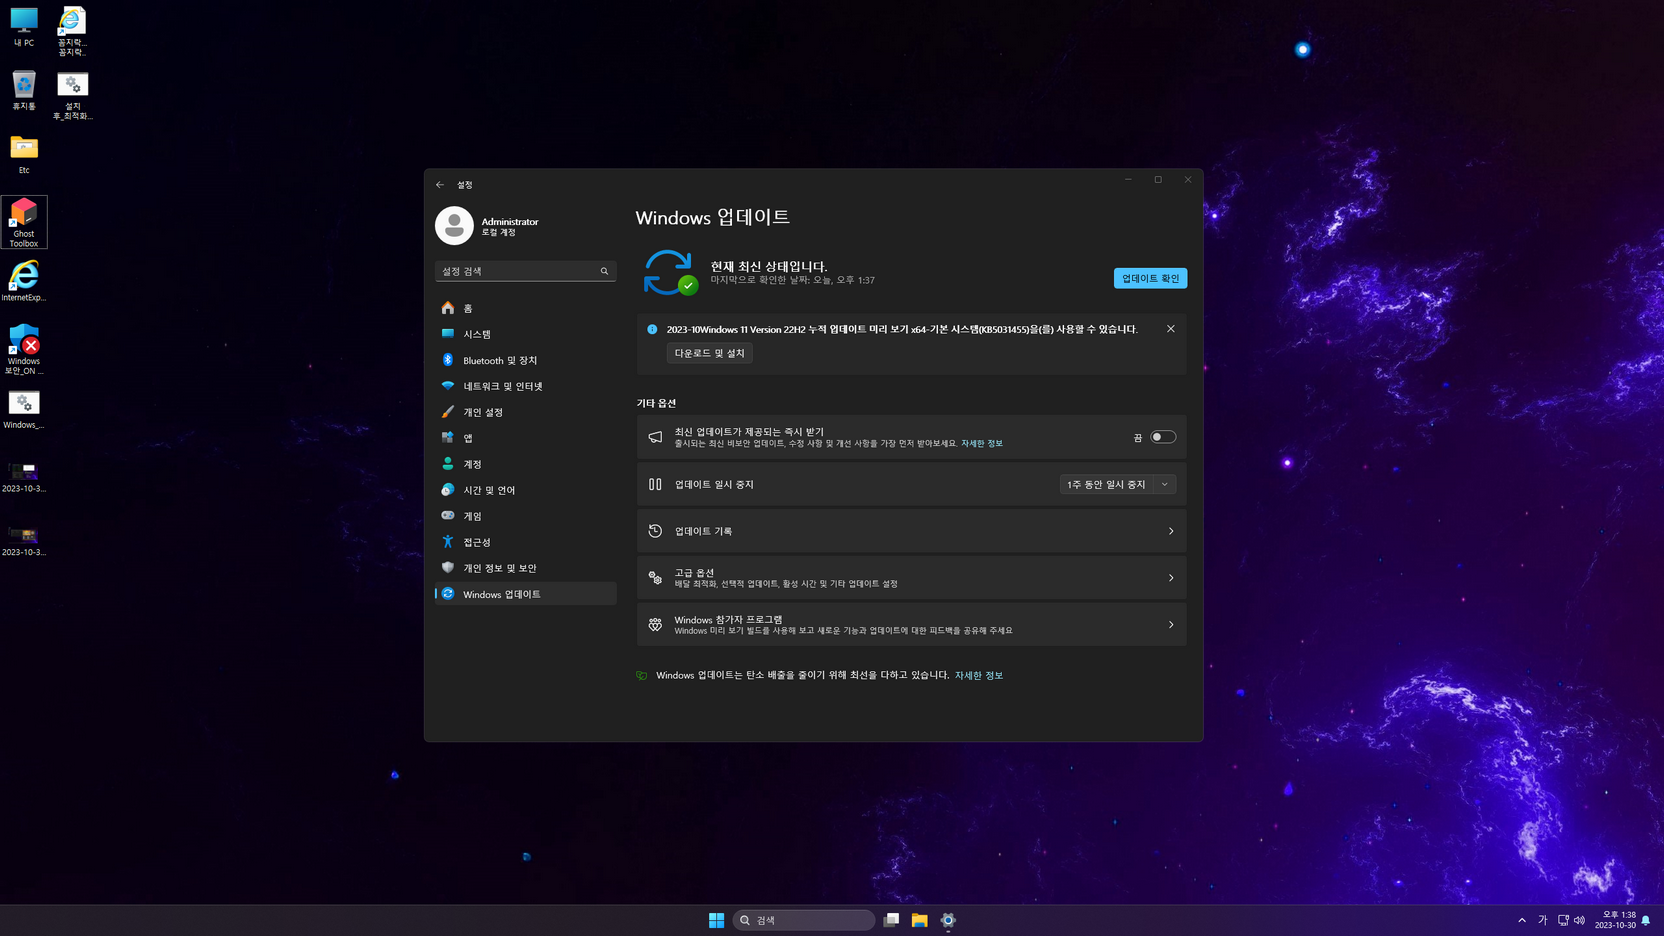Open the volume icon in system tray
The width and height of the screenshot is (1664, 936).
pyautogui.click(x=1580, y=920)
